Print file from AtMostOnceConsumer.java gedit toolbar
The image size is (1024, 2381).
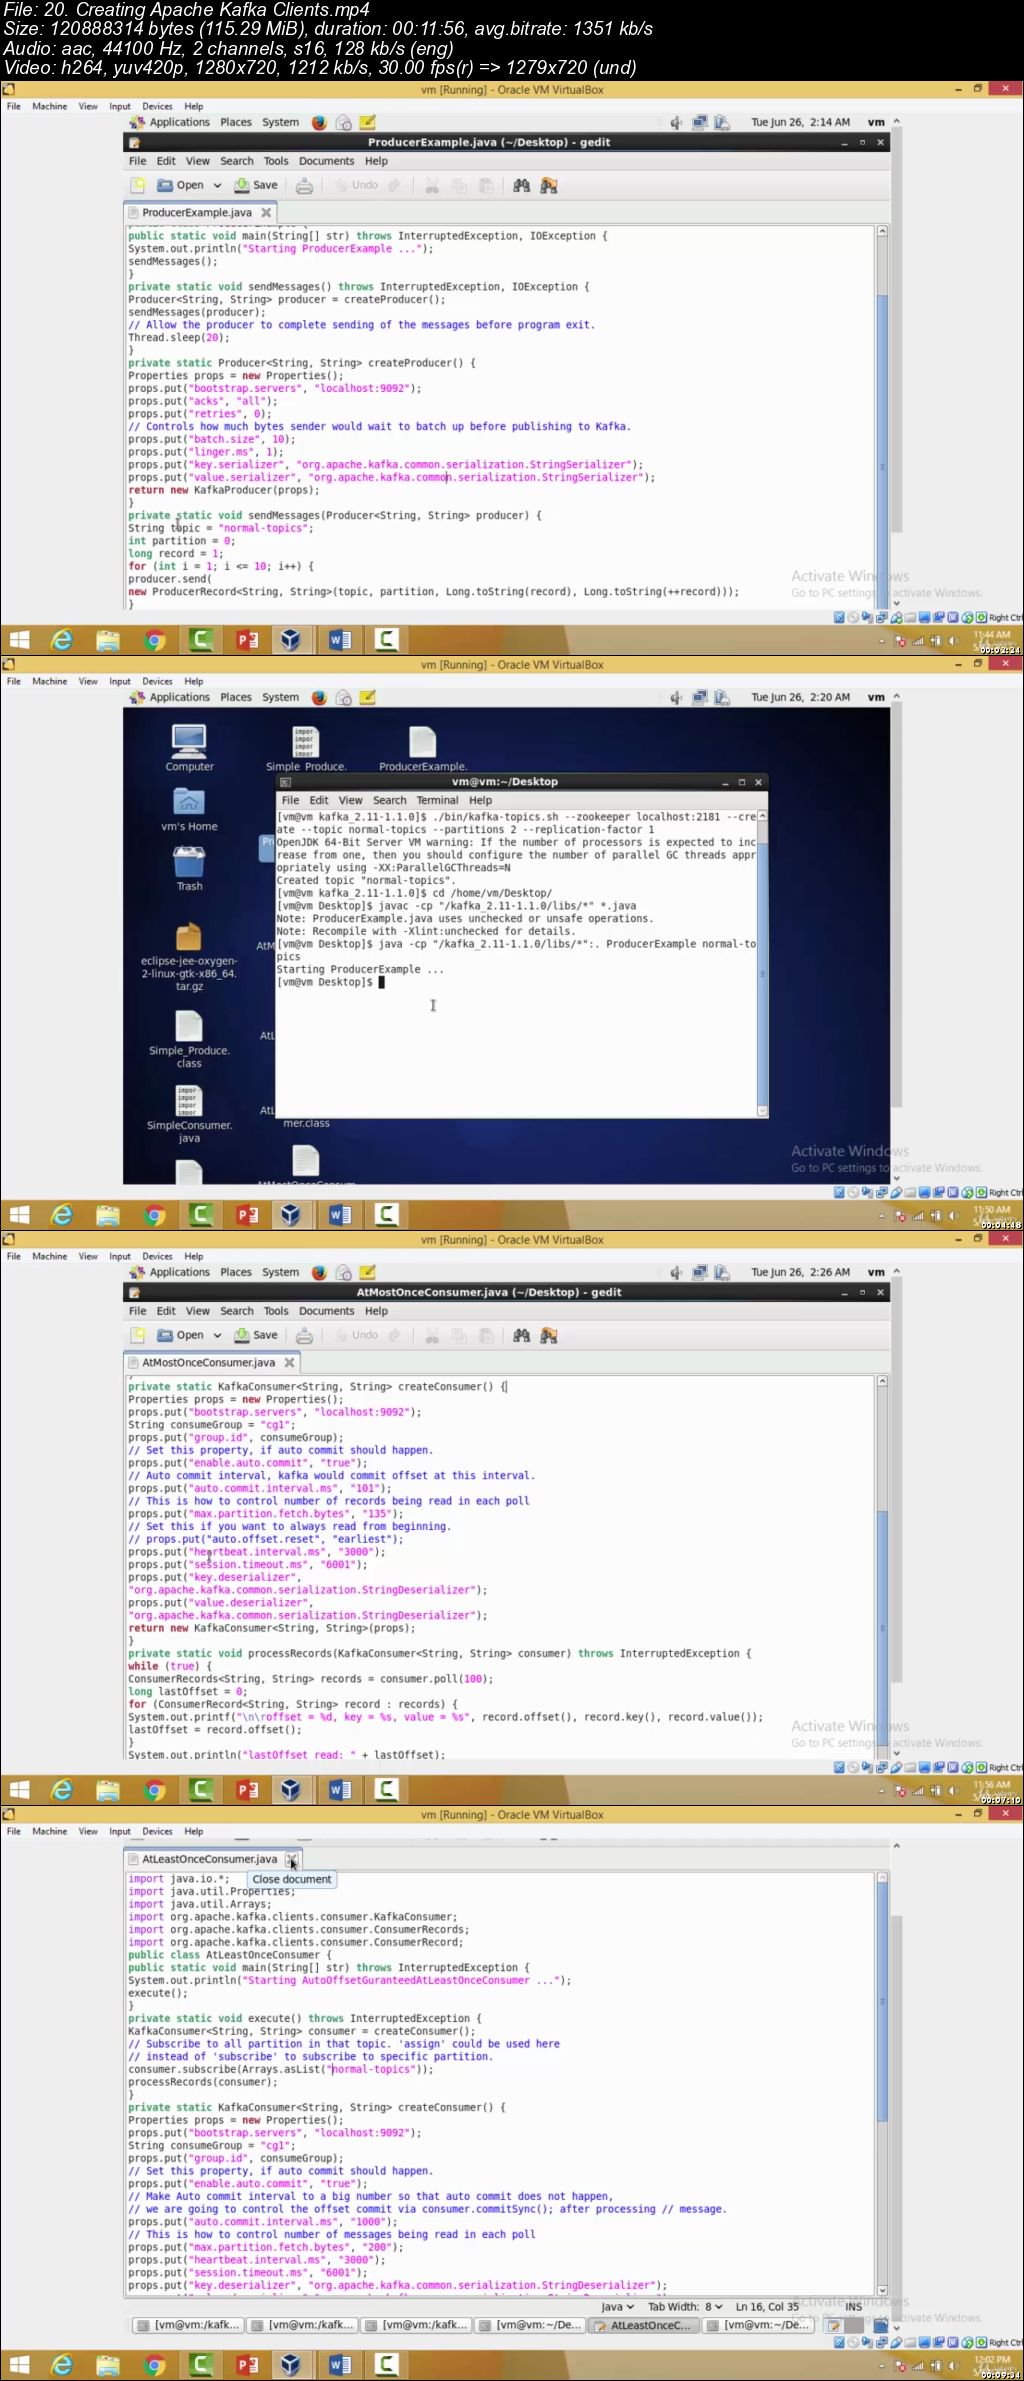point(304,1335)
